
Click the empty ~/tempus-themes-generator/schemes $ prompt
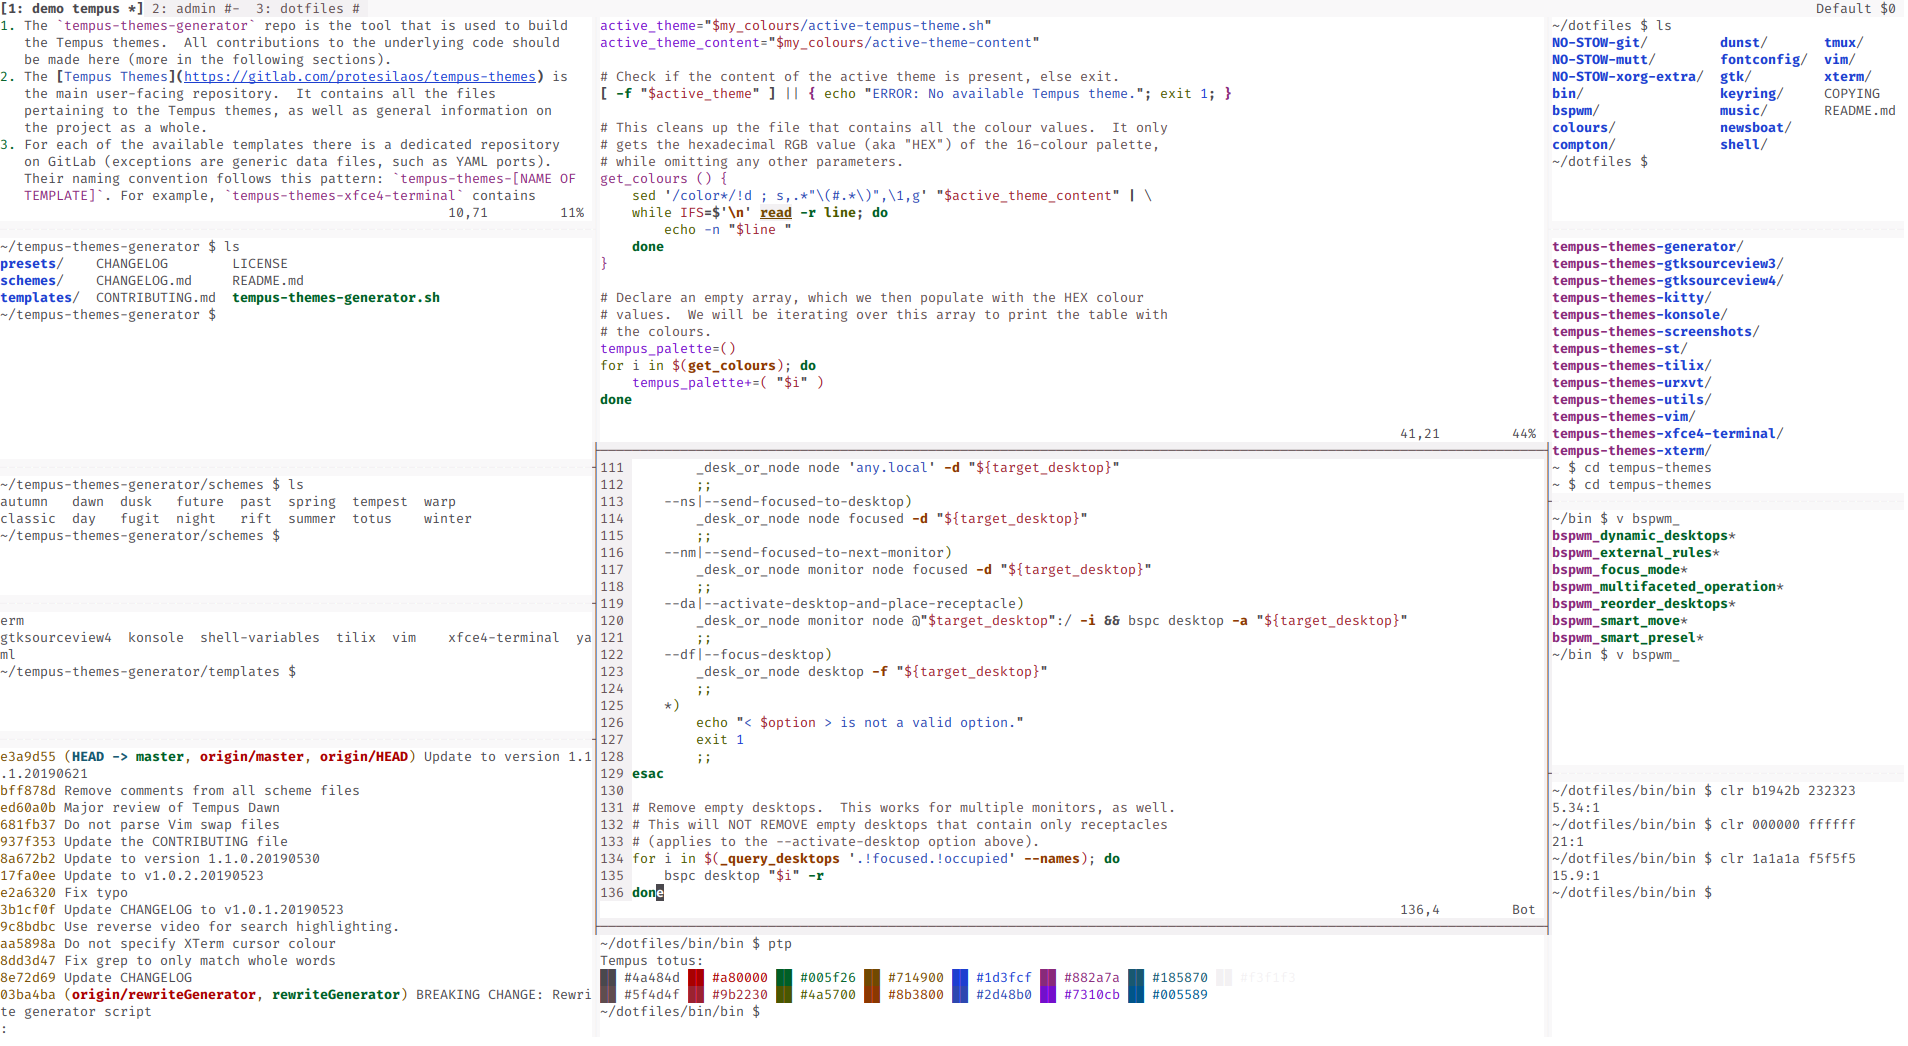tap(140, 535)
